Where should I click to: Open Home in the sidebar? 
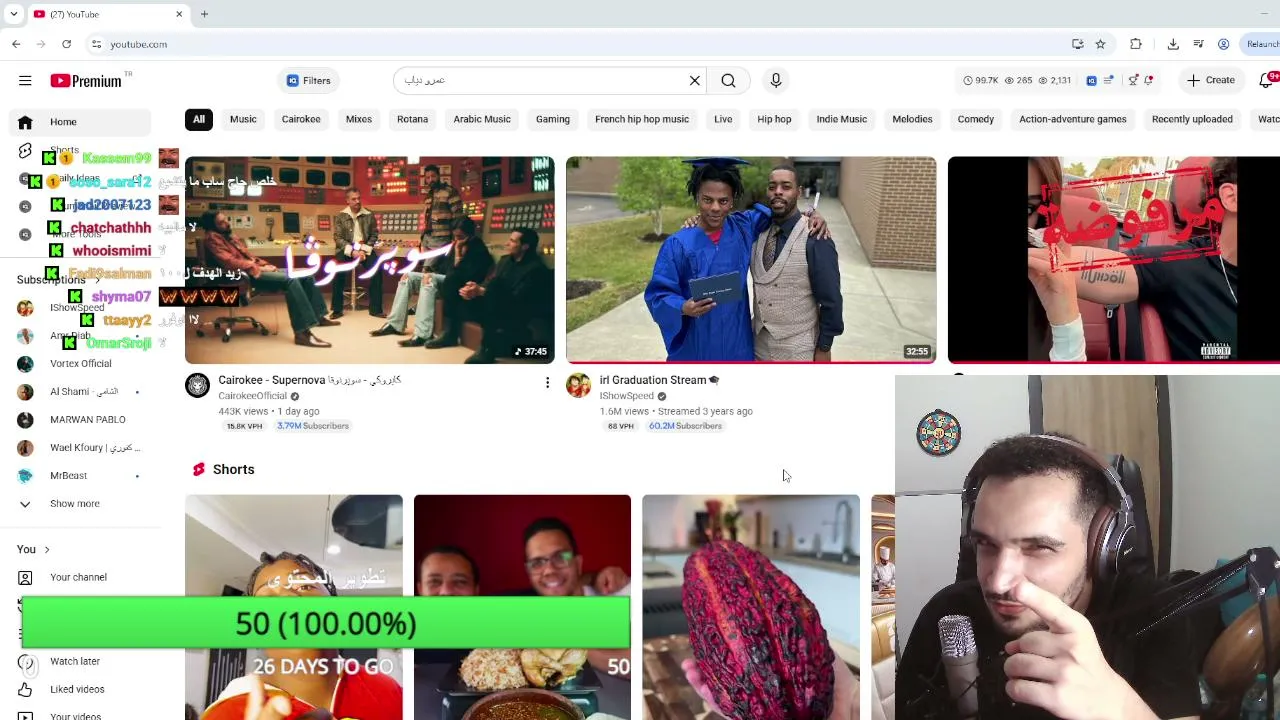81,122
